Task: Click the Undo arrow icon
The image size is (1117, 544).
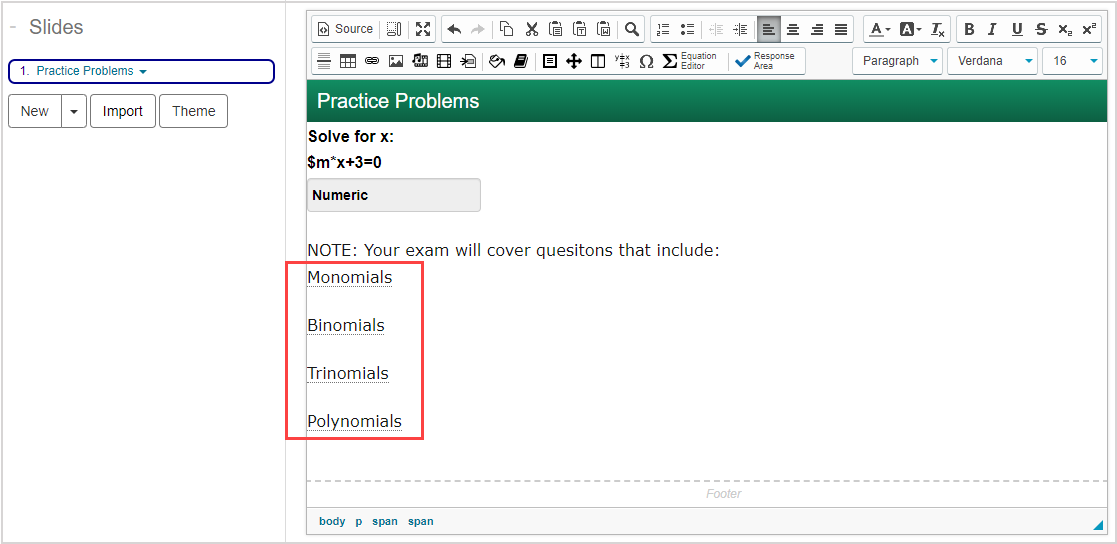Action: pyautogui.click(x=454, y=29)
